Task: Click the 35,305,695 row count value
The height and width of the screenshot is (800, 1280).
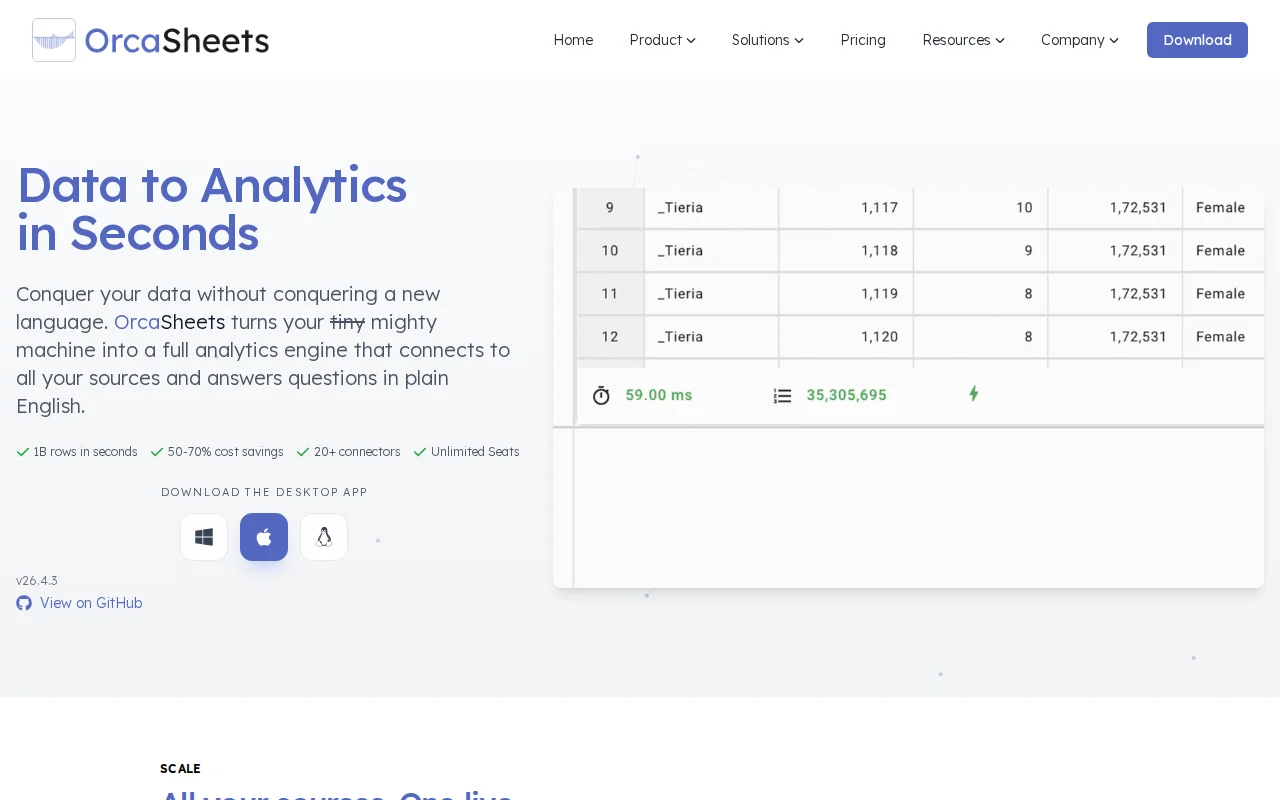Action: 847,395
